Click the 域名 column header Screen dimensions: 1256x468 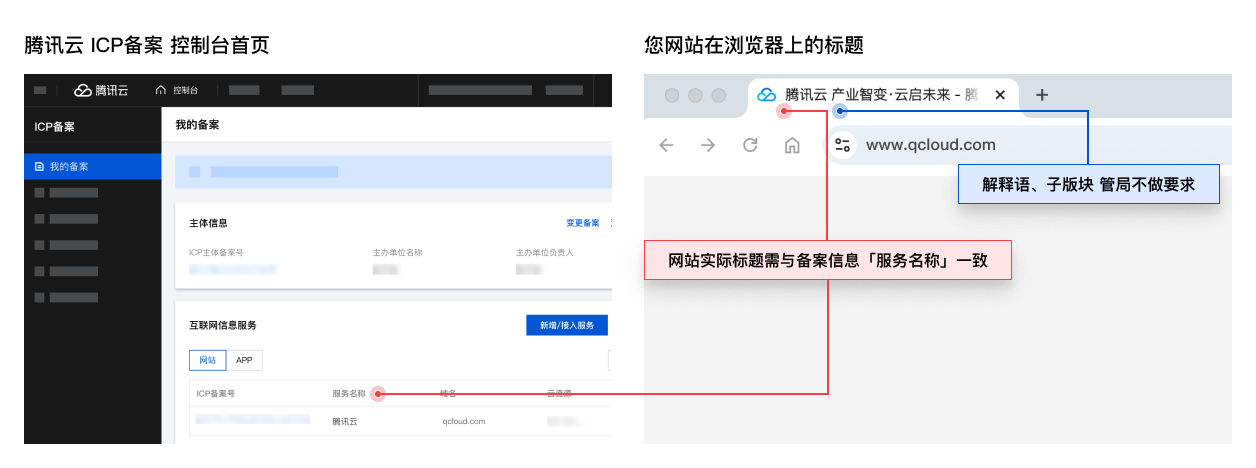449,394
